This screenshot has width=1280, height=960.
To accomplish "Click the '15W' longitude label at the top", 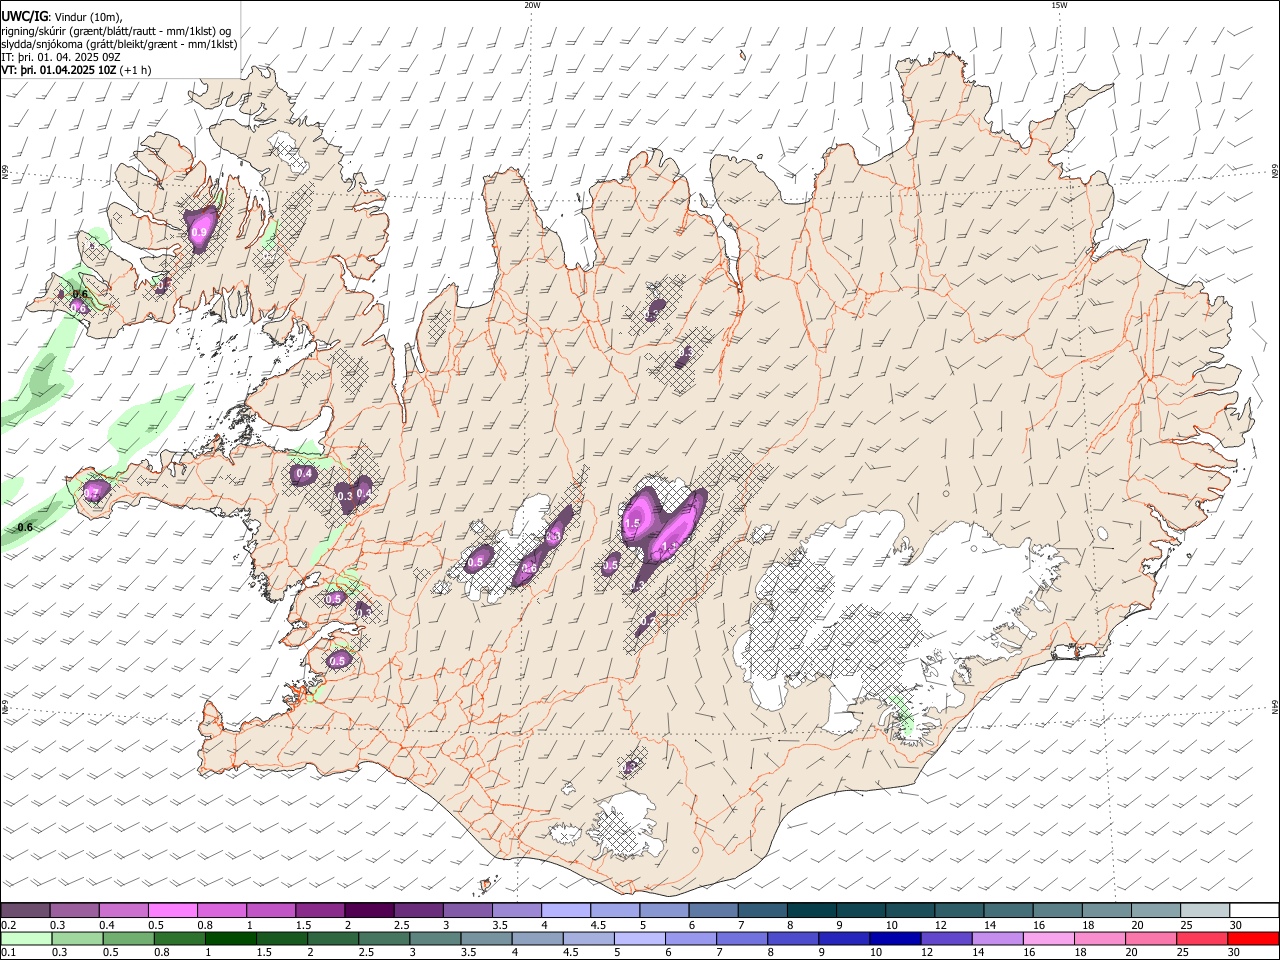I will tap(1059, 4).
